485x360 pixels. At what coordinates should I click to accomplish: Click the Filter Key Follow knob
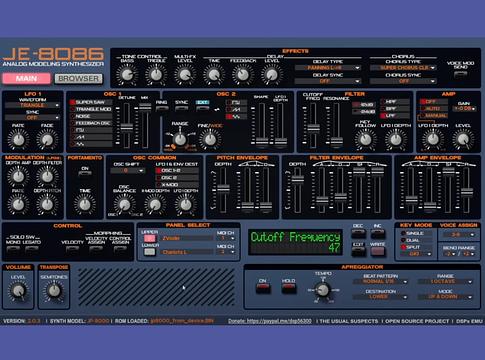pos(365,139)
